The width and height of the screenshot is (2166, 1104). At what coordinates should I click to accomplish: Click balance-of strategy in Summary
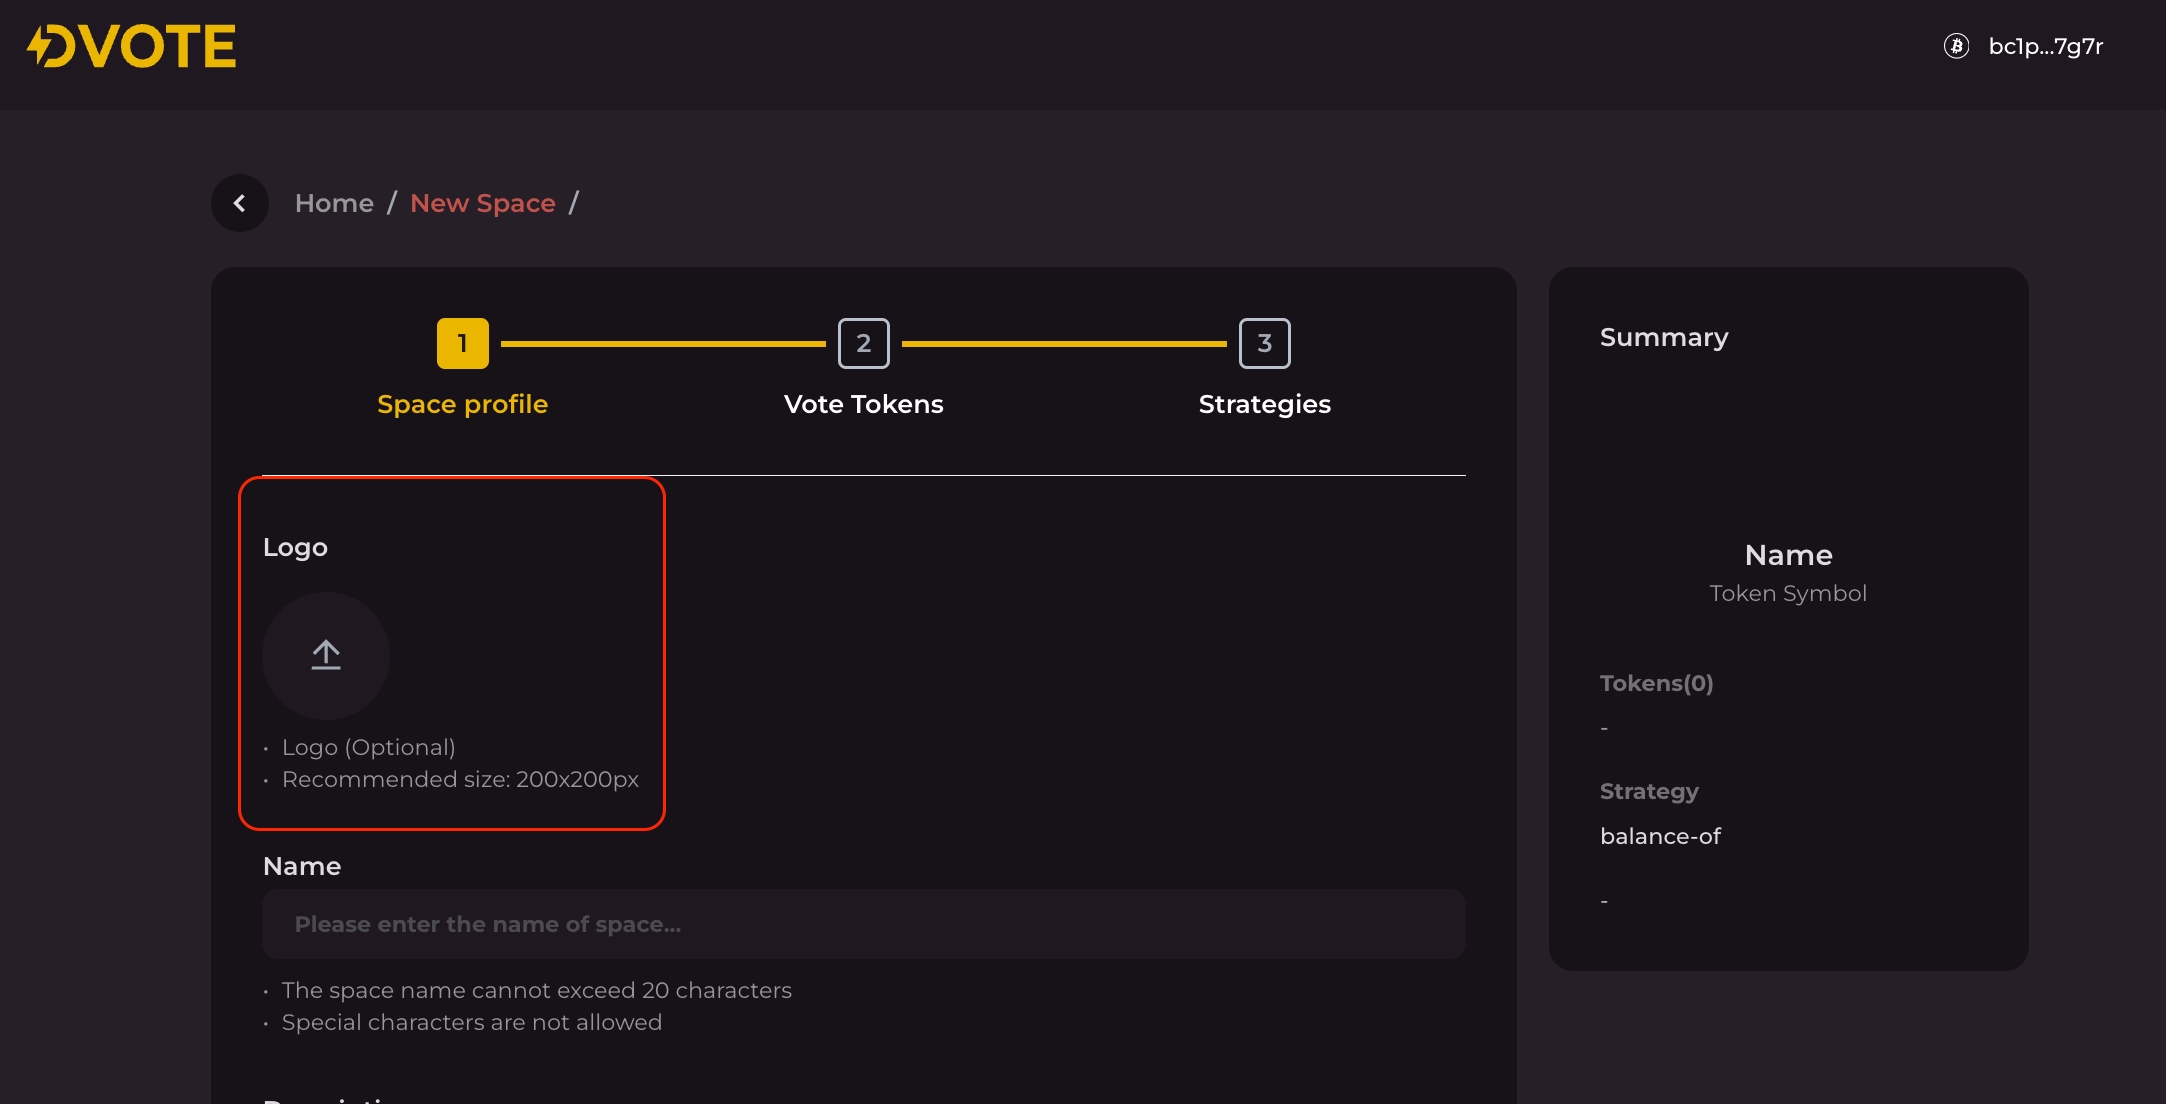1660,836
